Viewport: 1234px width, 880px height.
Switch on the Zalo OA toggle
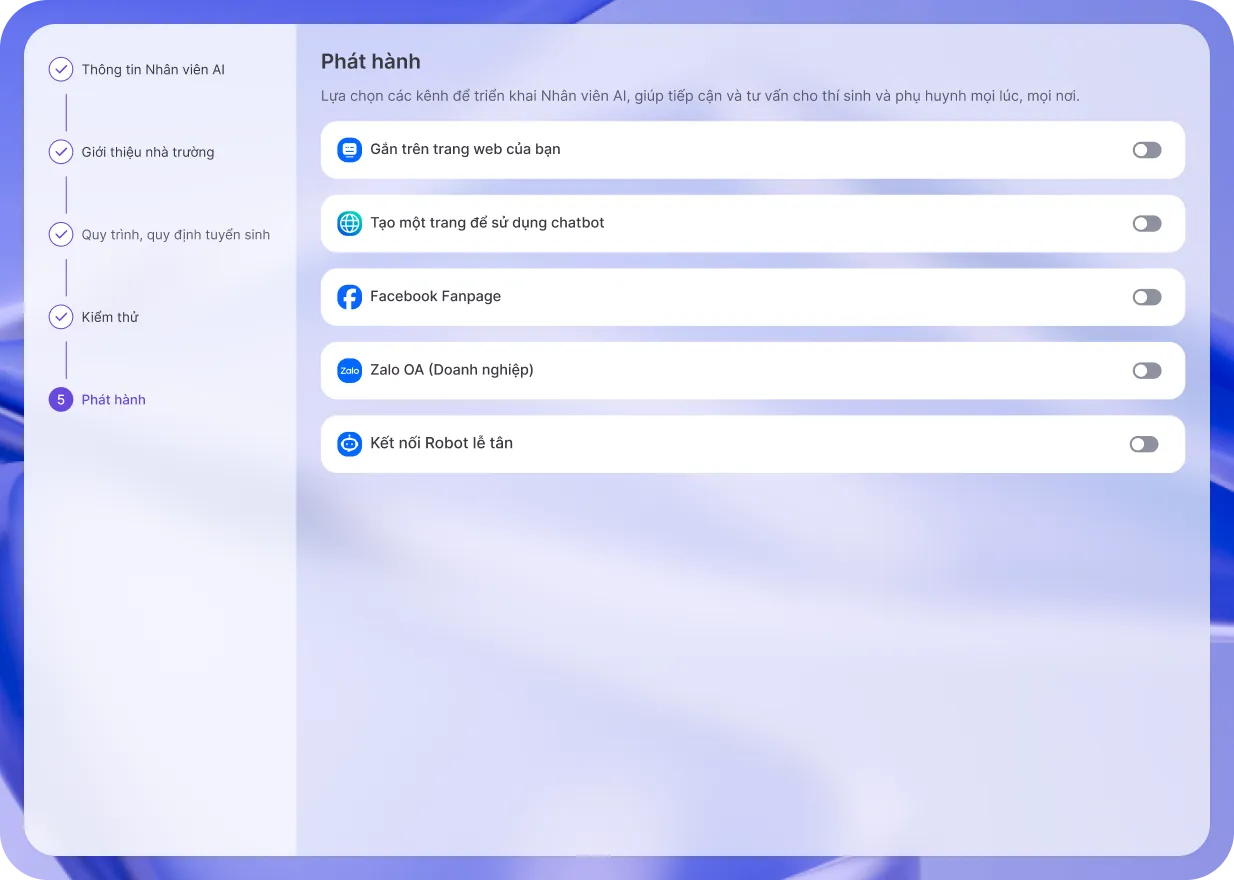pyautogui.click(x=1146, y=370)
